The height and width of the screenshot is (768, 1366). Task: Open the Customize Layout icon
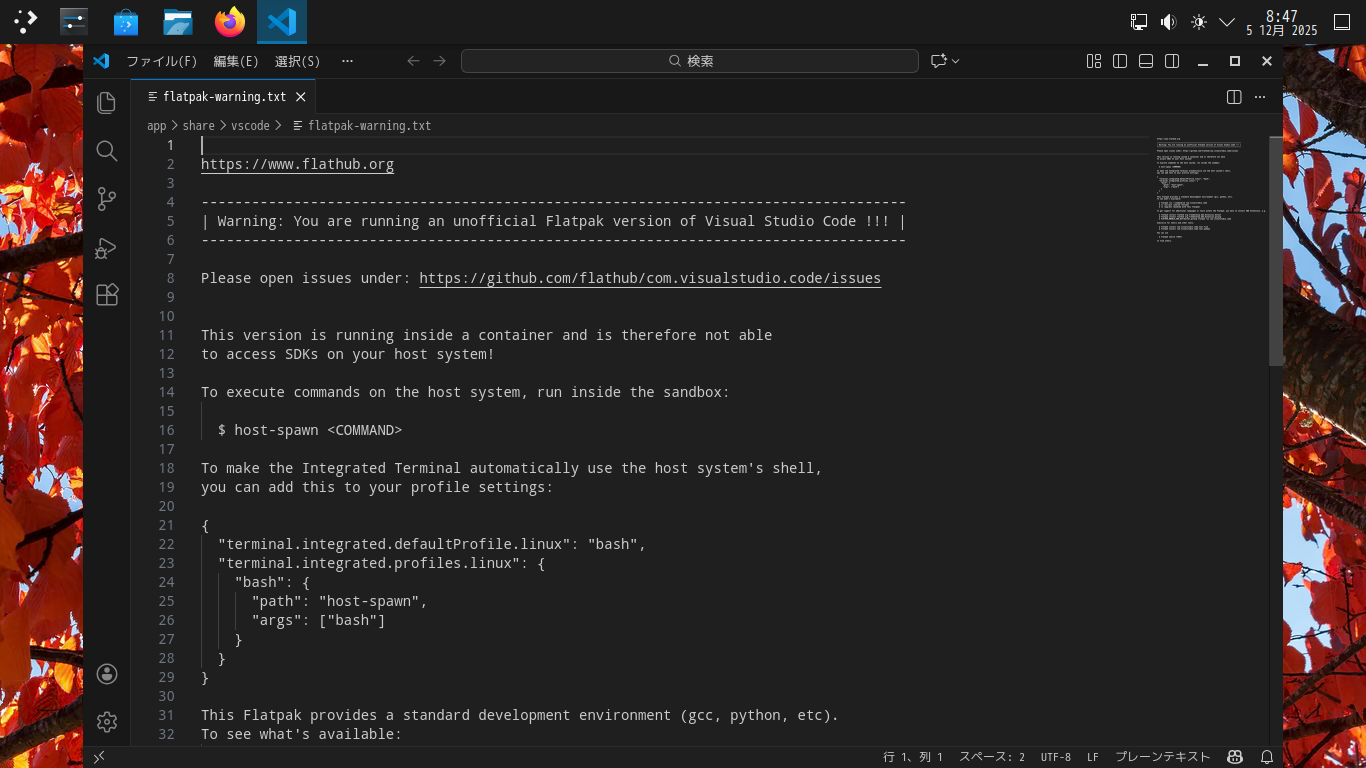click(1094, 61)
